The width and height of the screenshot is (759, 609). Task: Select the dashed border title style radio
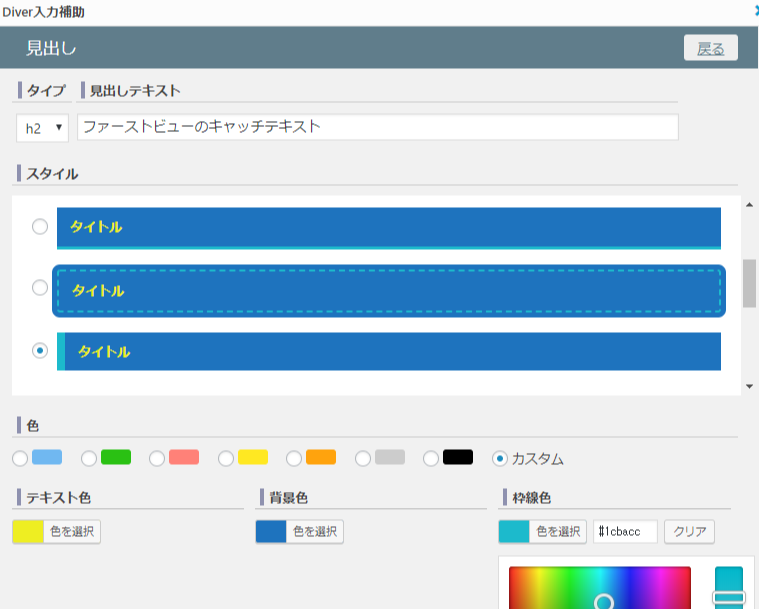[x=40, y=288]
